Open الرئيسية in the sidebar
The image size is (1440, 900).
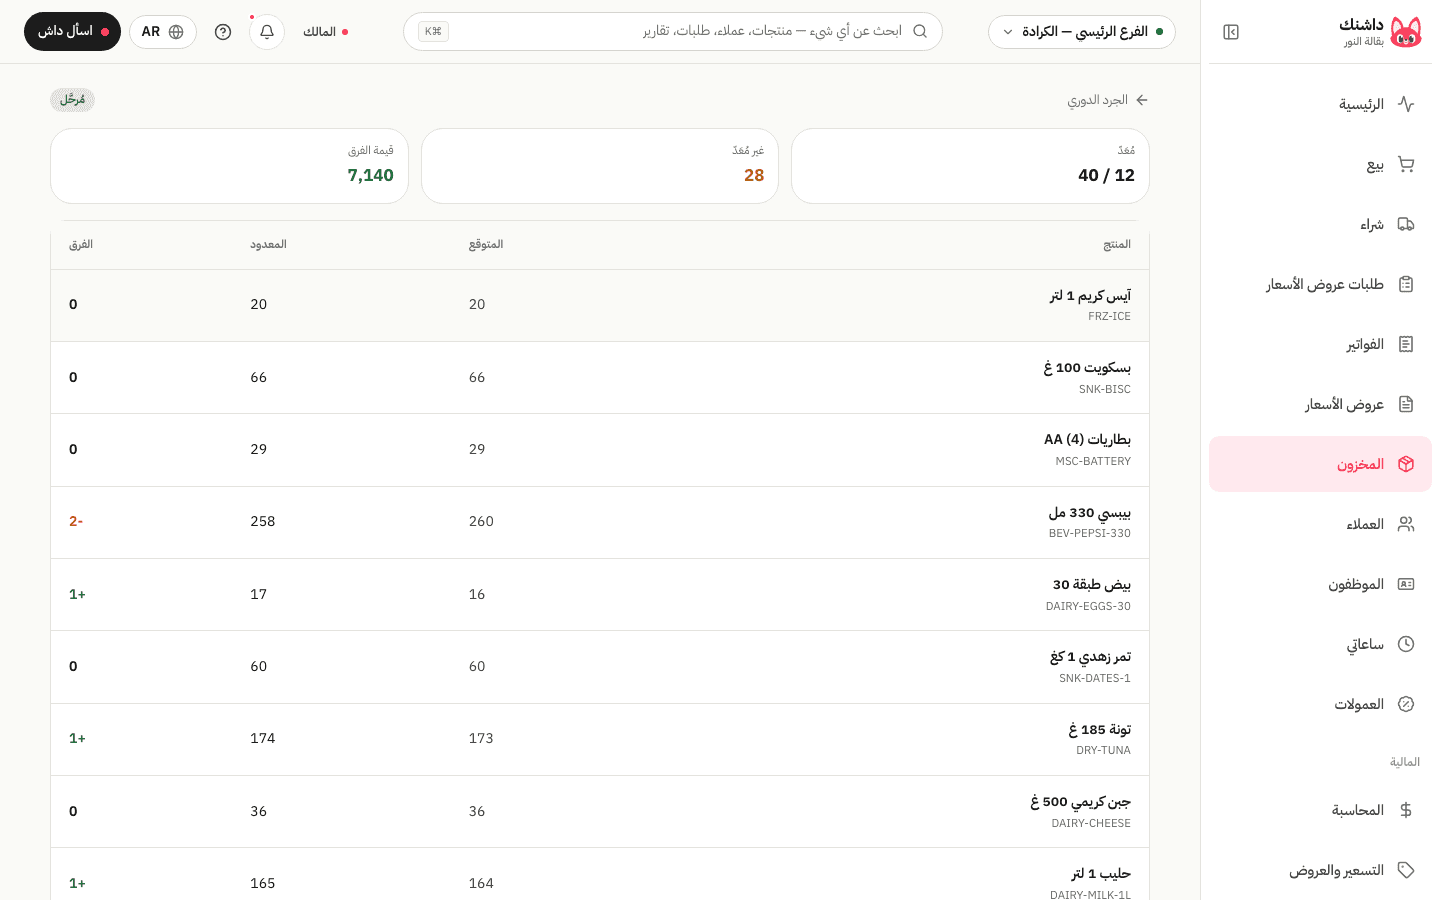point(1320,104)
